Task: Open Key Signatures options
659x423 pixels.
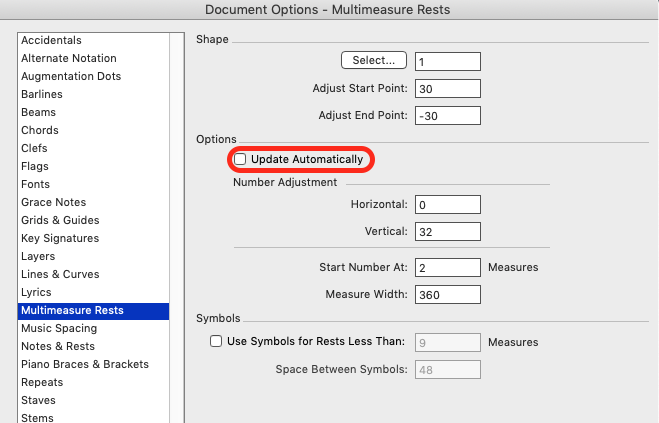Action: [x=60, y=238]
